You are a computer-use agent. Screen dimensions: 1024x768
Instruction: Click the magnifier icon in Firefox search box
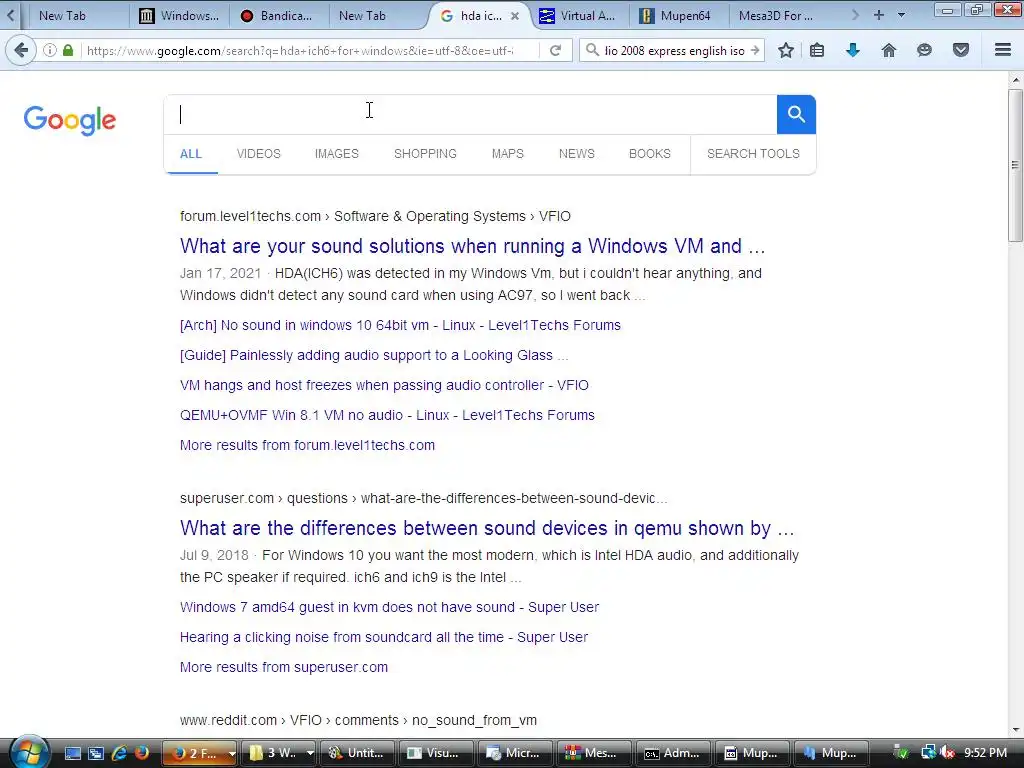(x=592, y=50)
